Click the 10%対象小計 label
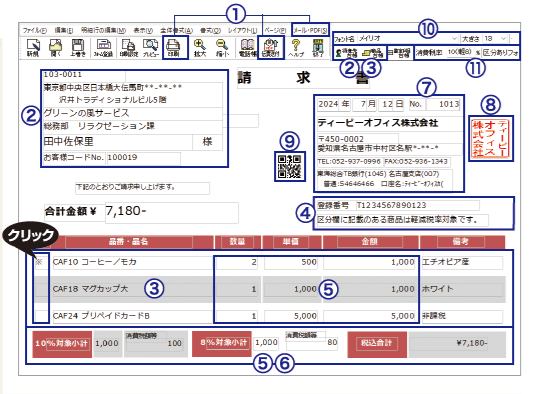This screenshot has width=537, height=394. coord(62,344)
